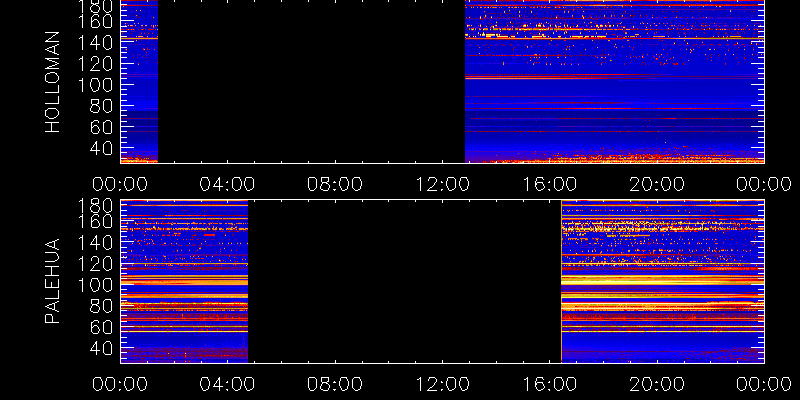Select the 160 tick label on HOLLOMAN axis
Screen dimensions: 800x400
(x=96, y=22)
